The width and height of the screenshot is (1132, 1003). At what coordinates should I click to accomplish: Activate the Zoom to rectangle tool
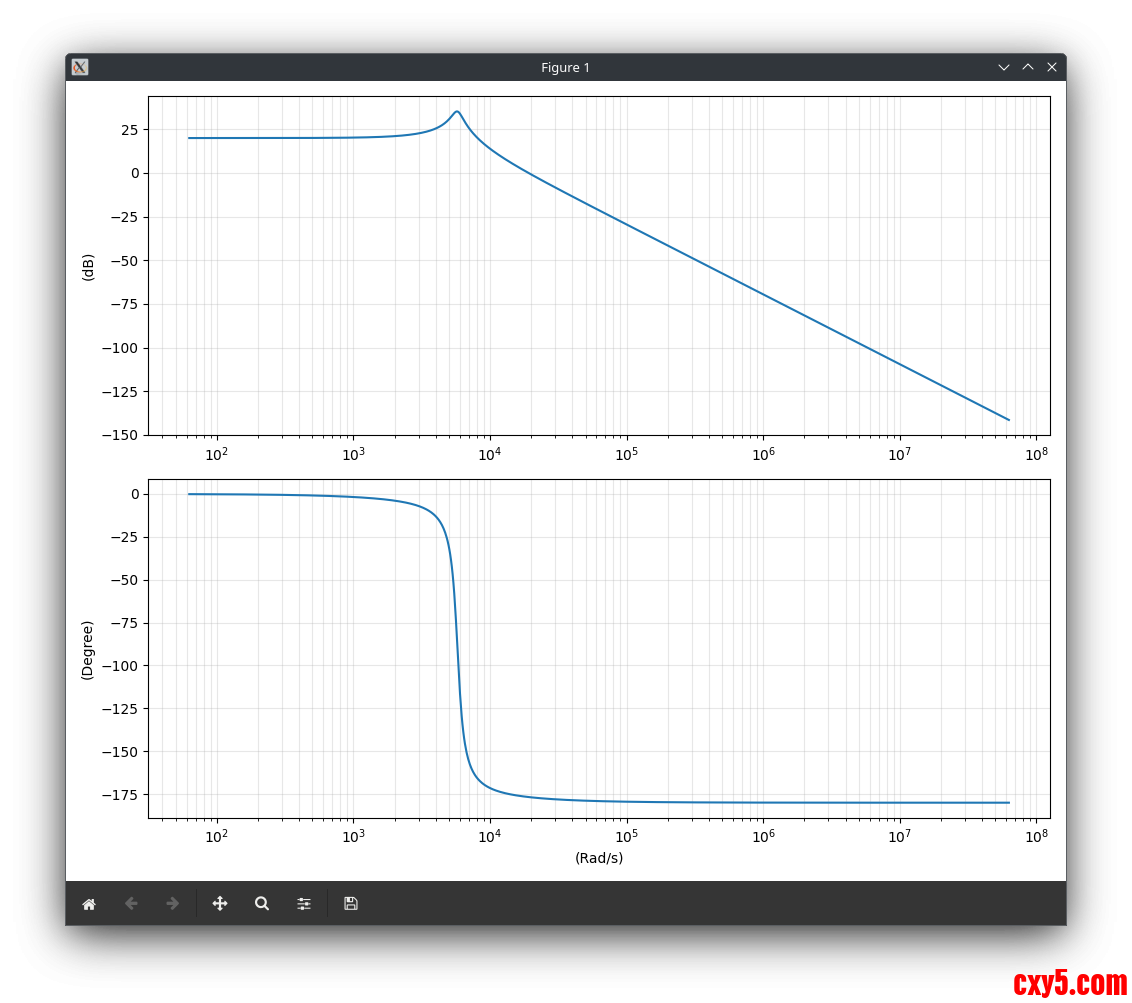click(261, 904)
